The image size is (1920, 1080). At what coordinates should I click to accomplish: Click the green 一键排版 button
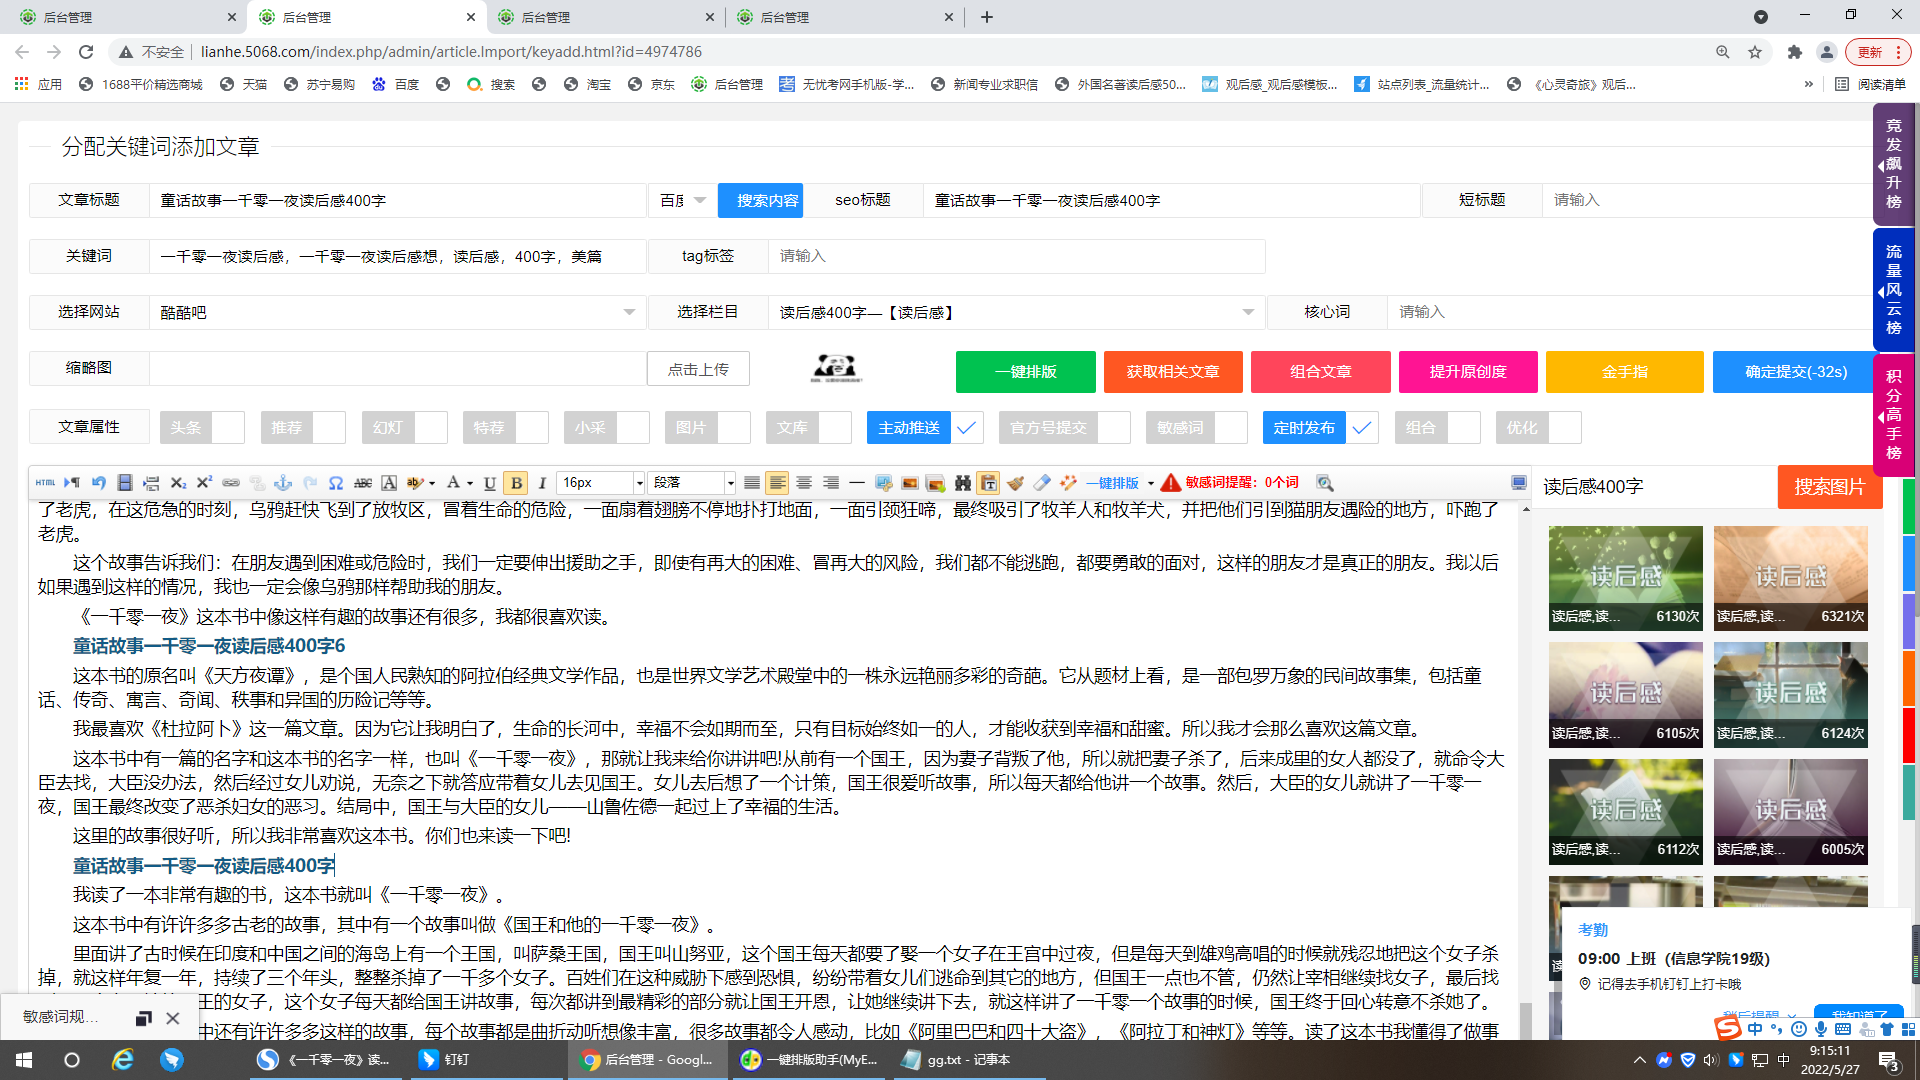(x=1025, y=372)
